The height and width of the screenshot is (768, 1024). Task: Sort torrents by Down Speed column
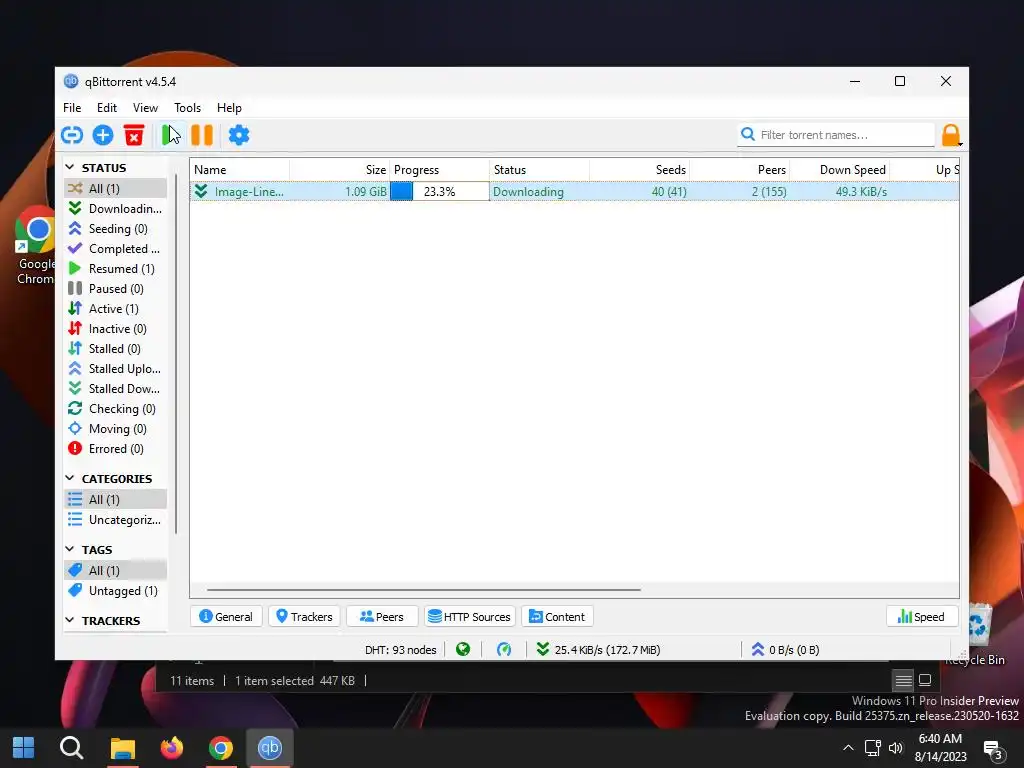click(x=839, y=170)
